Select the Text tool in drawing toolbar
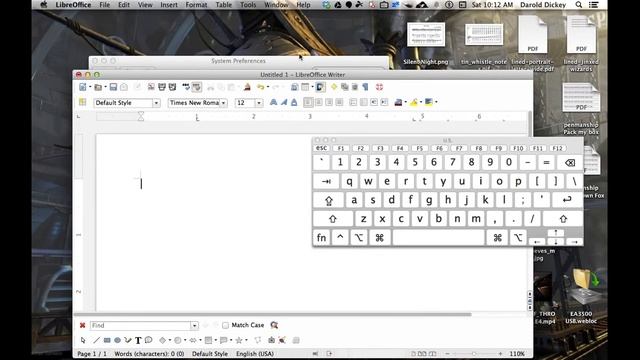The image size is (640, 360). [x=138, y=340]
